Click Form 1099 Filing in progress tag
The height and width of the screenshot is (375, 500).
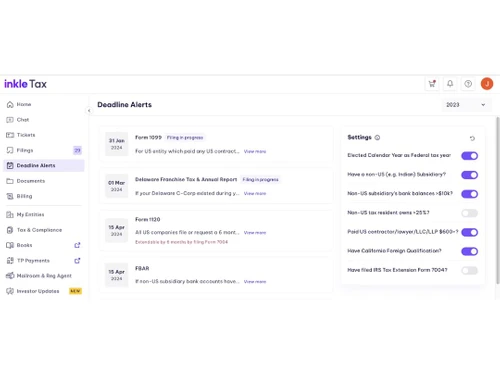[x=185, y=137]
